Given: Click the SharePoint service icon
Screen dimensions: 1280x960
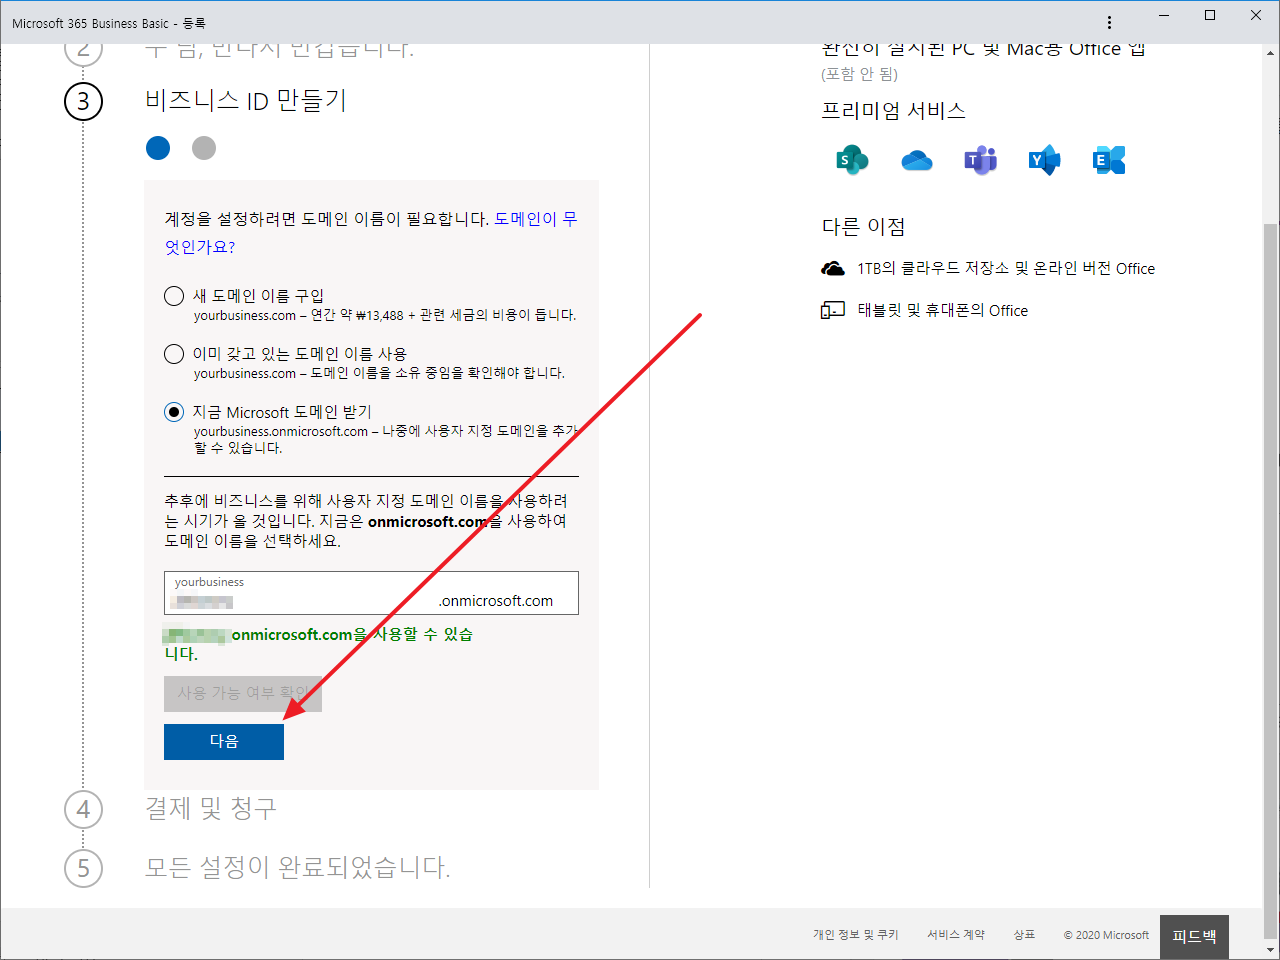Looking at the screenshot, I should click(x=852, y=160).
